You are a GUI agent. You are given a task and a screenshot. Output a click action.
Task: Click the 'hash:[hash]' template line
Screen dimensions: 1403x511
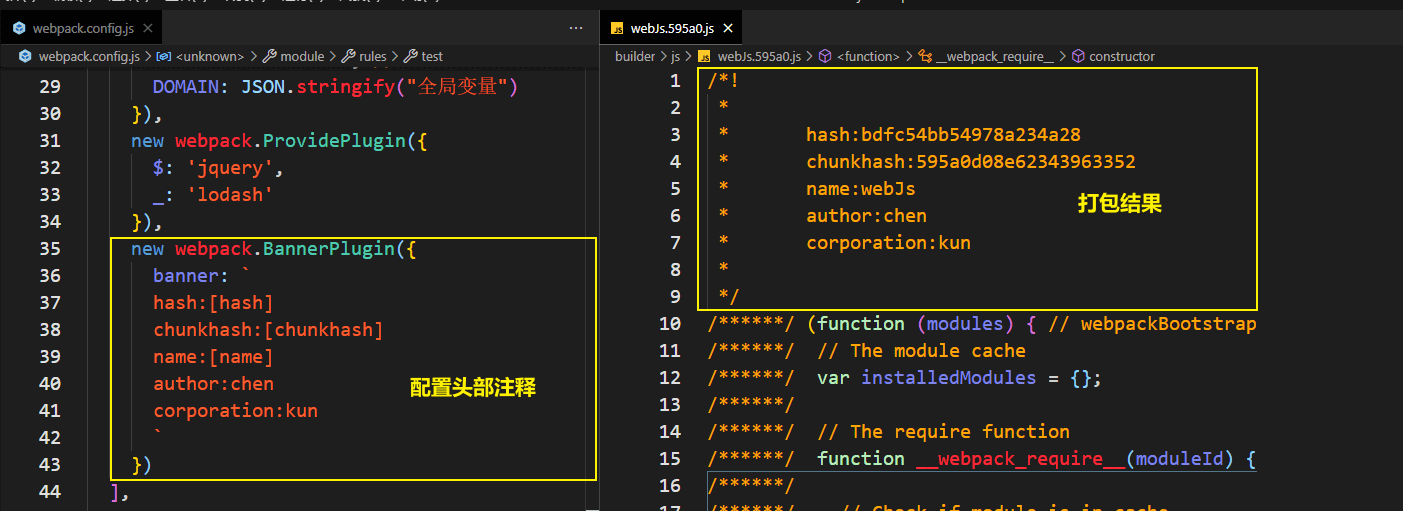click(213, 302)
